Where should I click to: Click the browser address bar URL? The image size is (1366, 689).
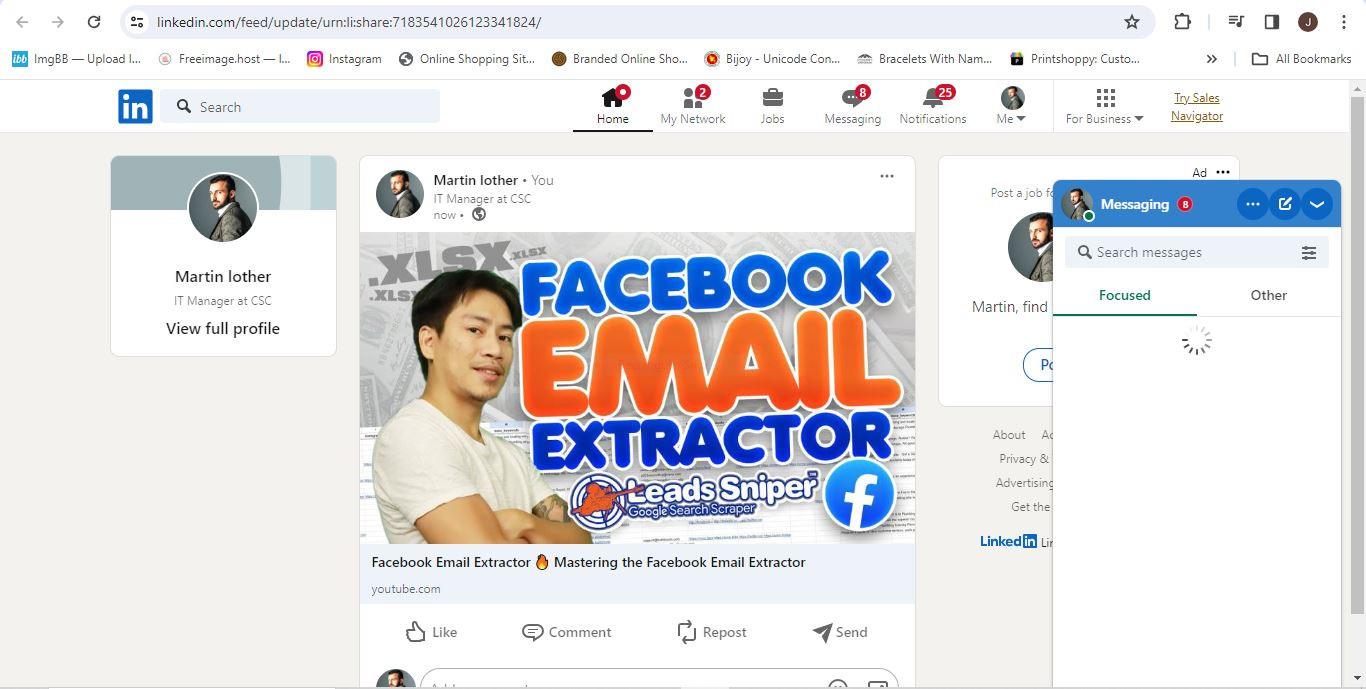click(x=349, y=22)
